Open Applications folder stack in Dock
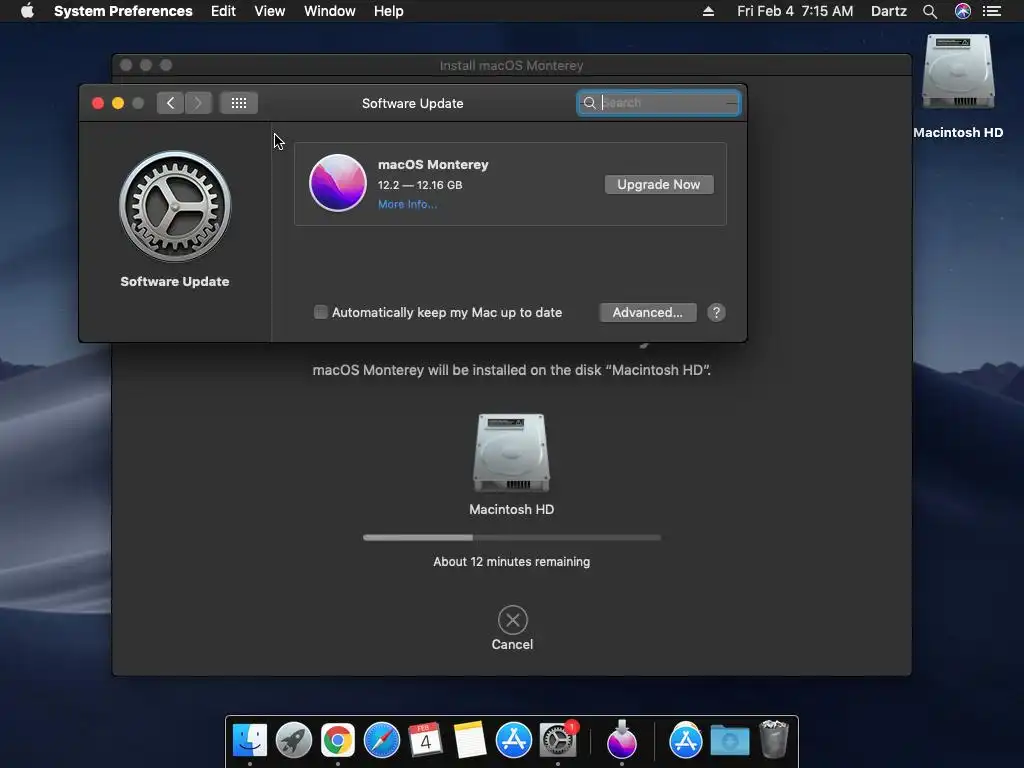The image size is (1024, 768). pos(685,740)
